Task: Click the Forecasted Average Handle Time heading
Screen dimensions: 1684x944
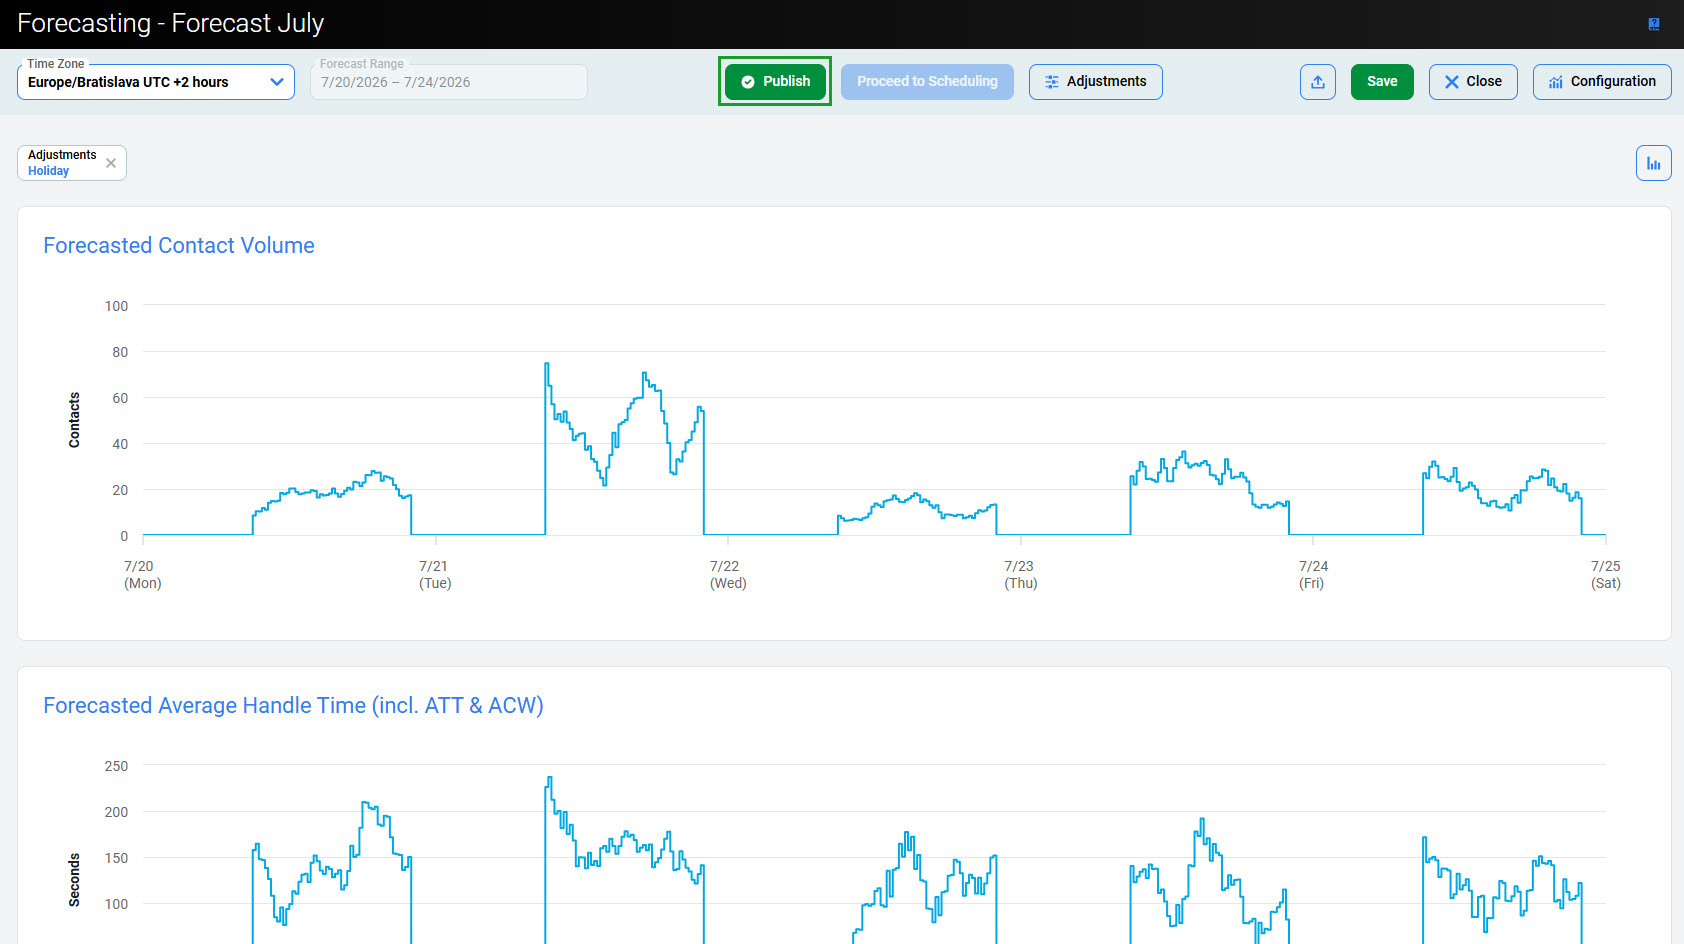Action: point(293,705)
